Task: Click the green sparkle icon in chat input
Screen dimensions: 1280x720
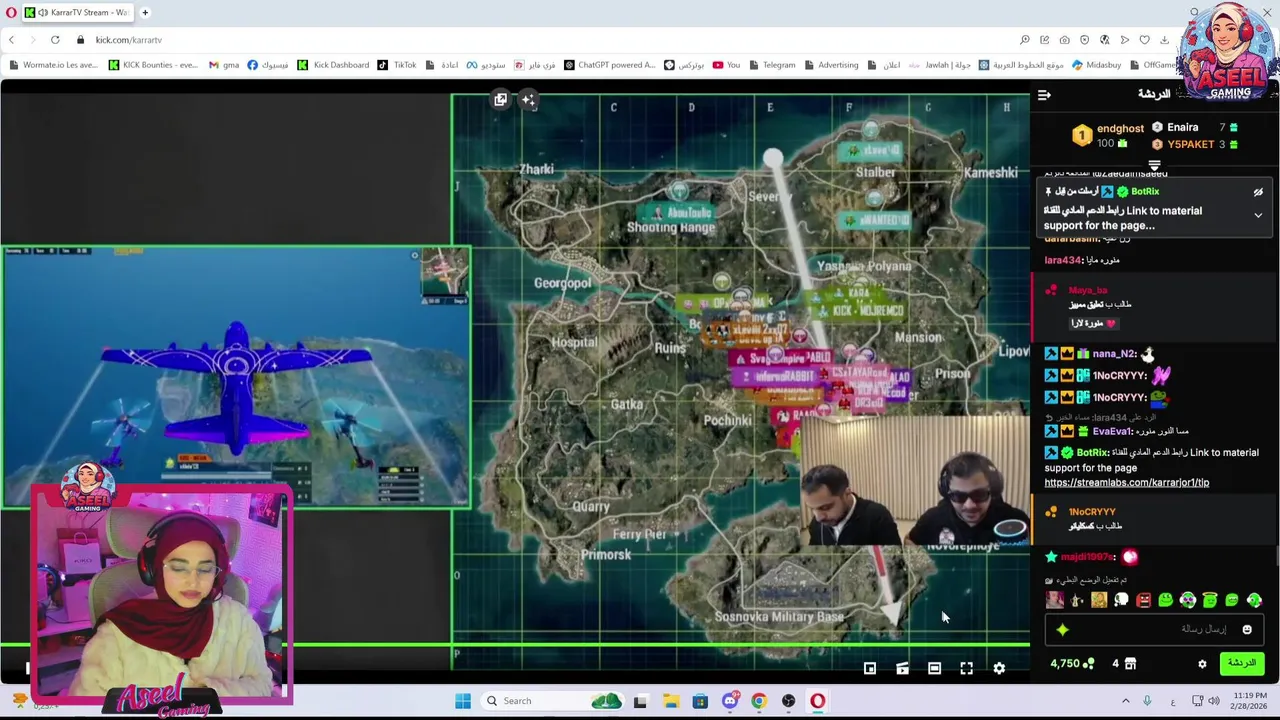Action: coord(1062,629)
